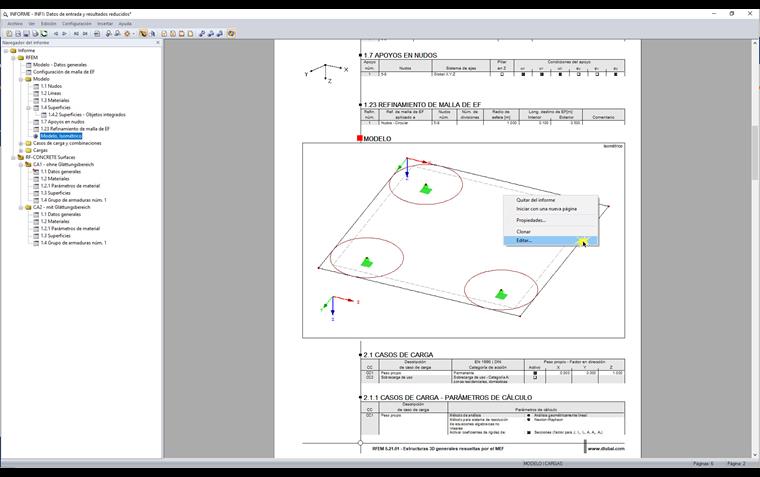Toggle Activo checkbox in Sobrecarga de uso row
The width and height of the screenshot is (760, 477).
click(535, 377)
